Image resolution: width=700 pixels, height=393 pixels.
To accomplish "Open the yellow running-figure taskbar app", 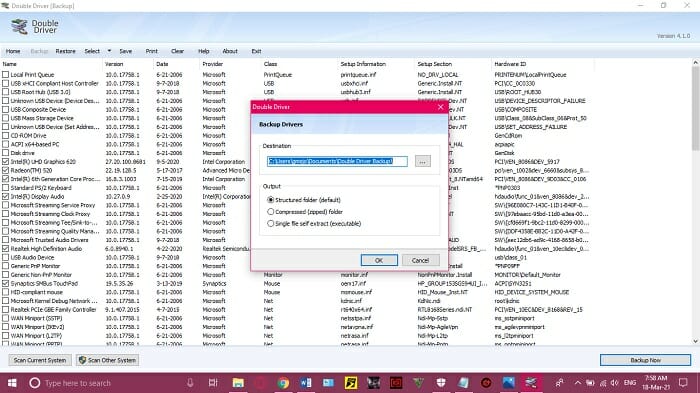I will coord(351,383).
